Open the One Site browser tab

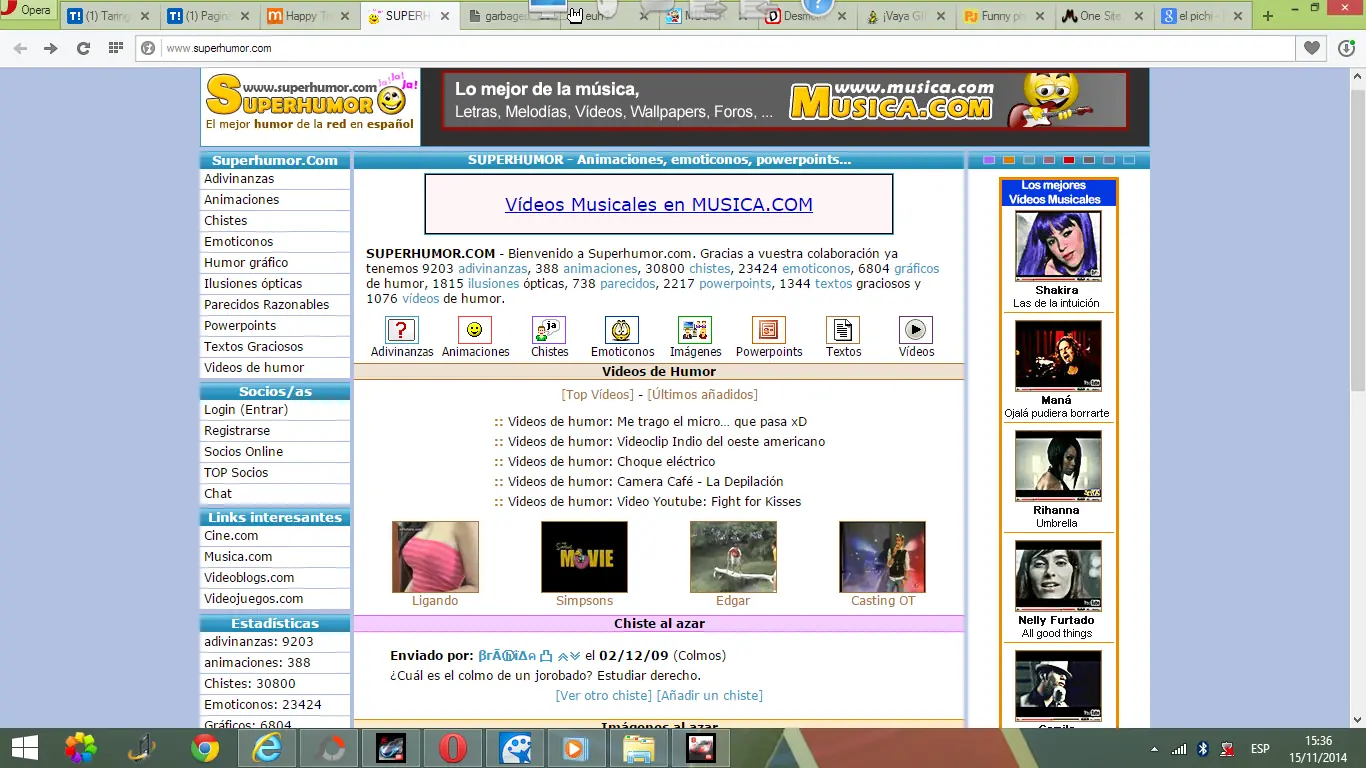tap(1106, 16)
